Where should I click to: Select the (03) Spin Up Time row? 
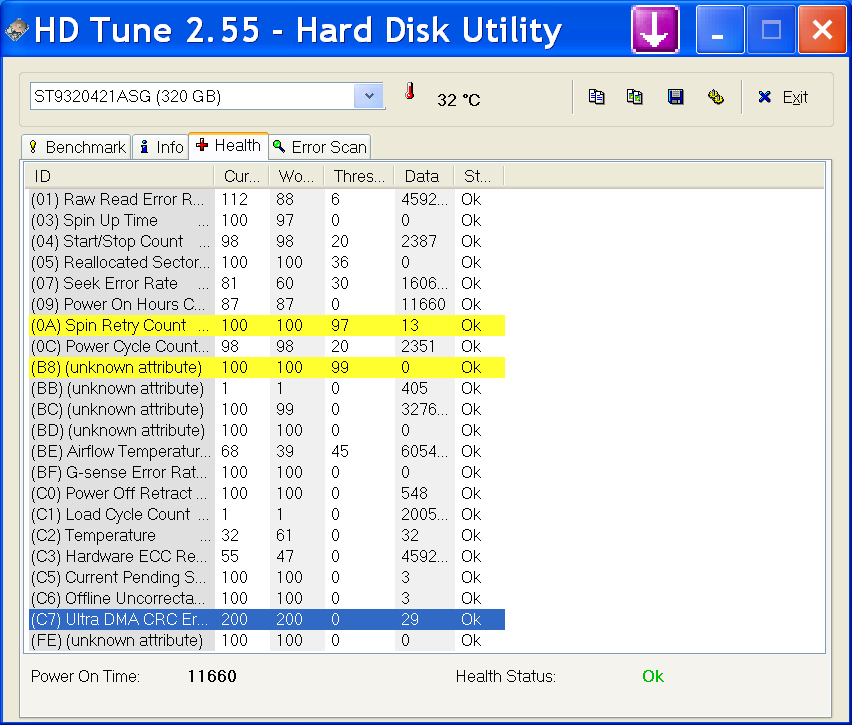click(x=267, y=221)
